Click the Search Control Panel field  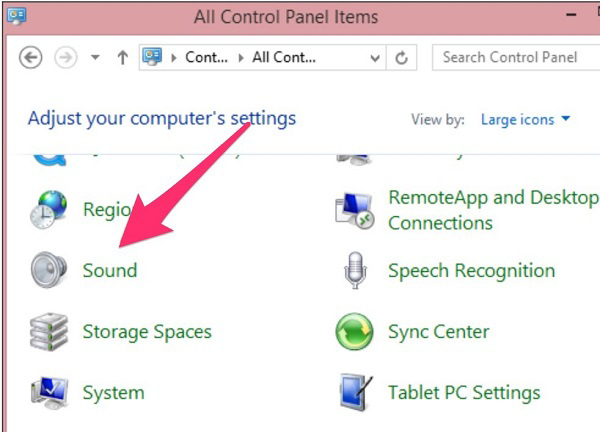[x=513, y=57]
